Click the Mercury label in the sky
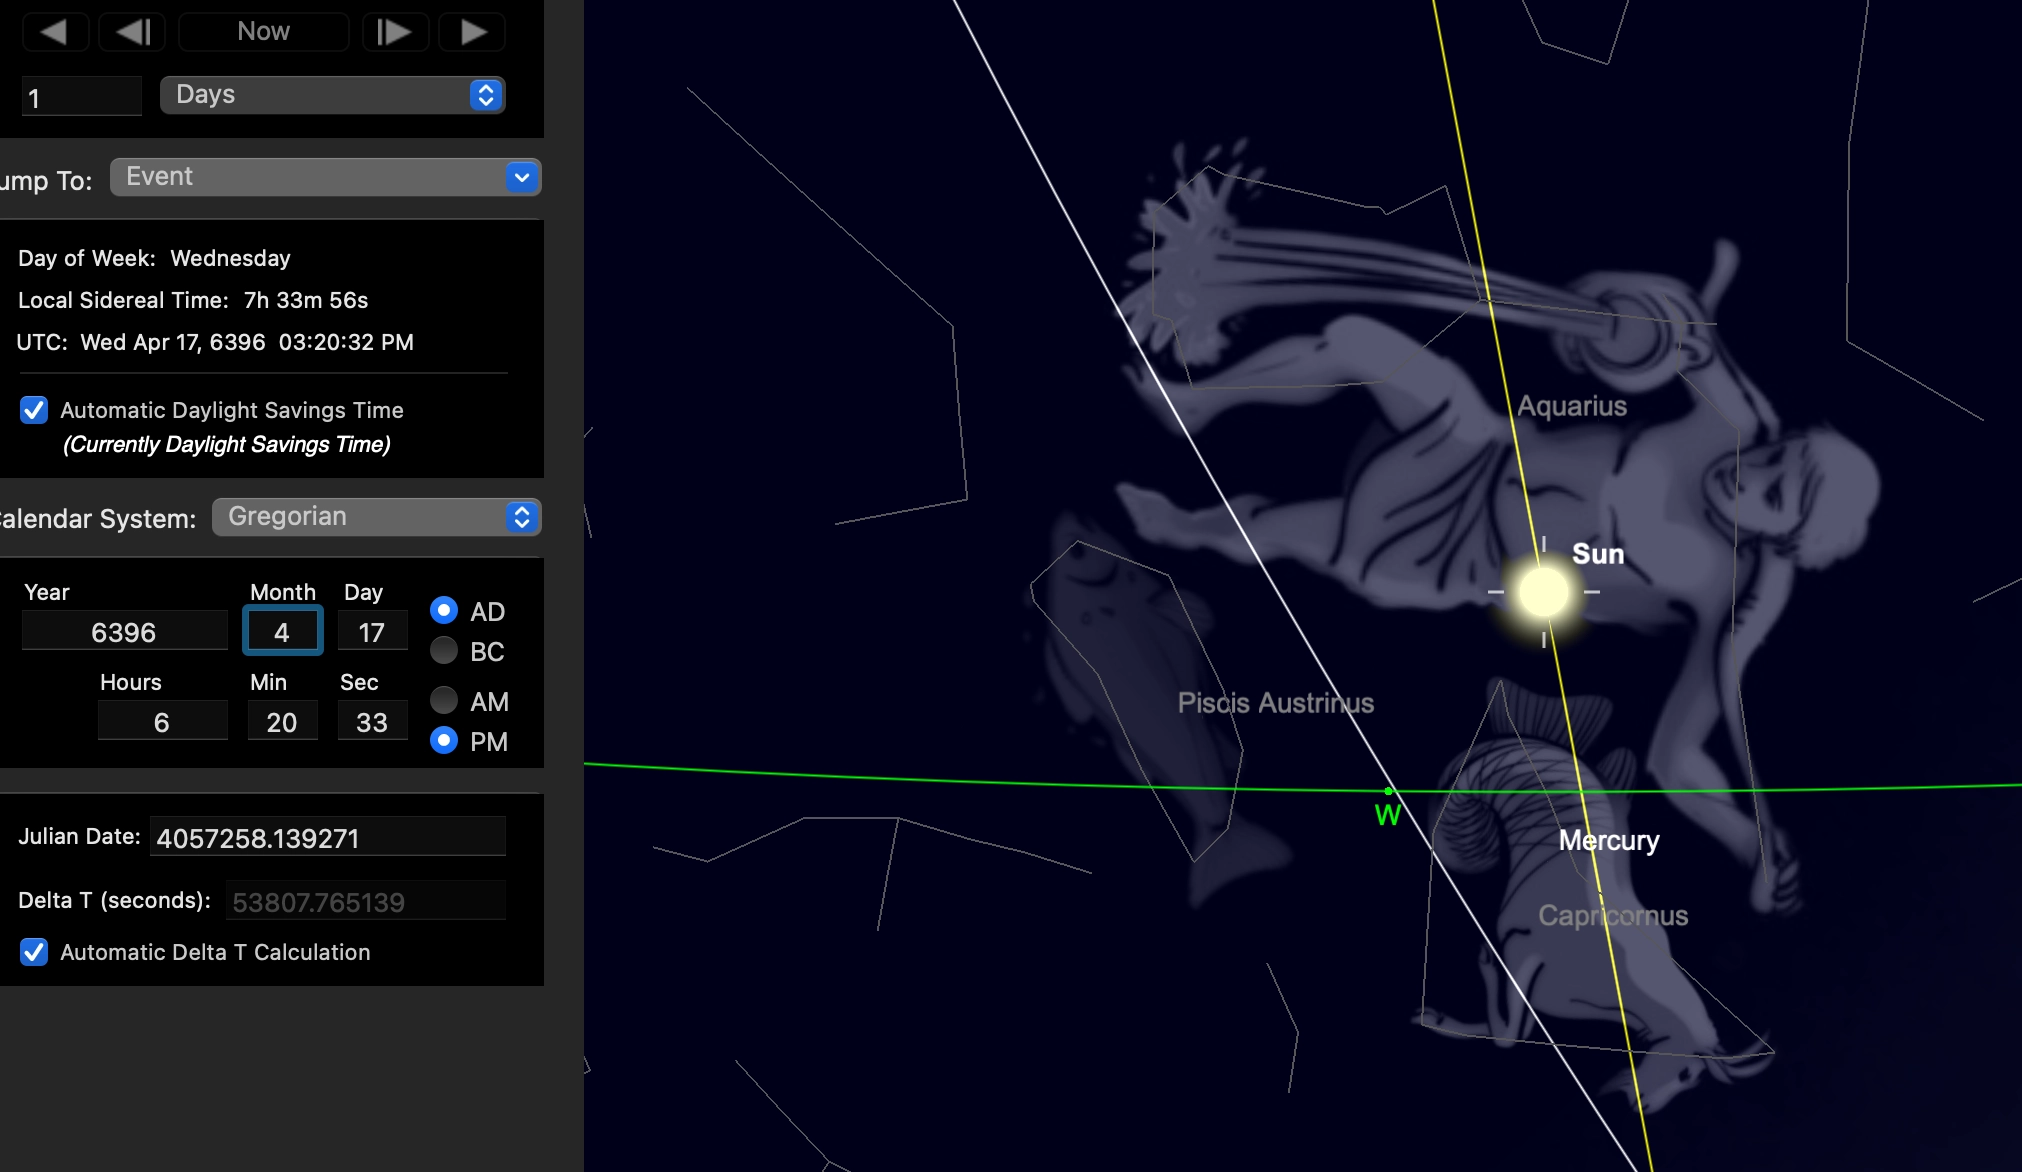Viewport: 2022px width, 1172px height. tap(1609, 840)
